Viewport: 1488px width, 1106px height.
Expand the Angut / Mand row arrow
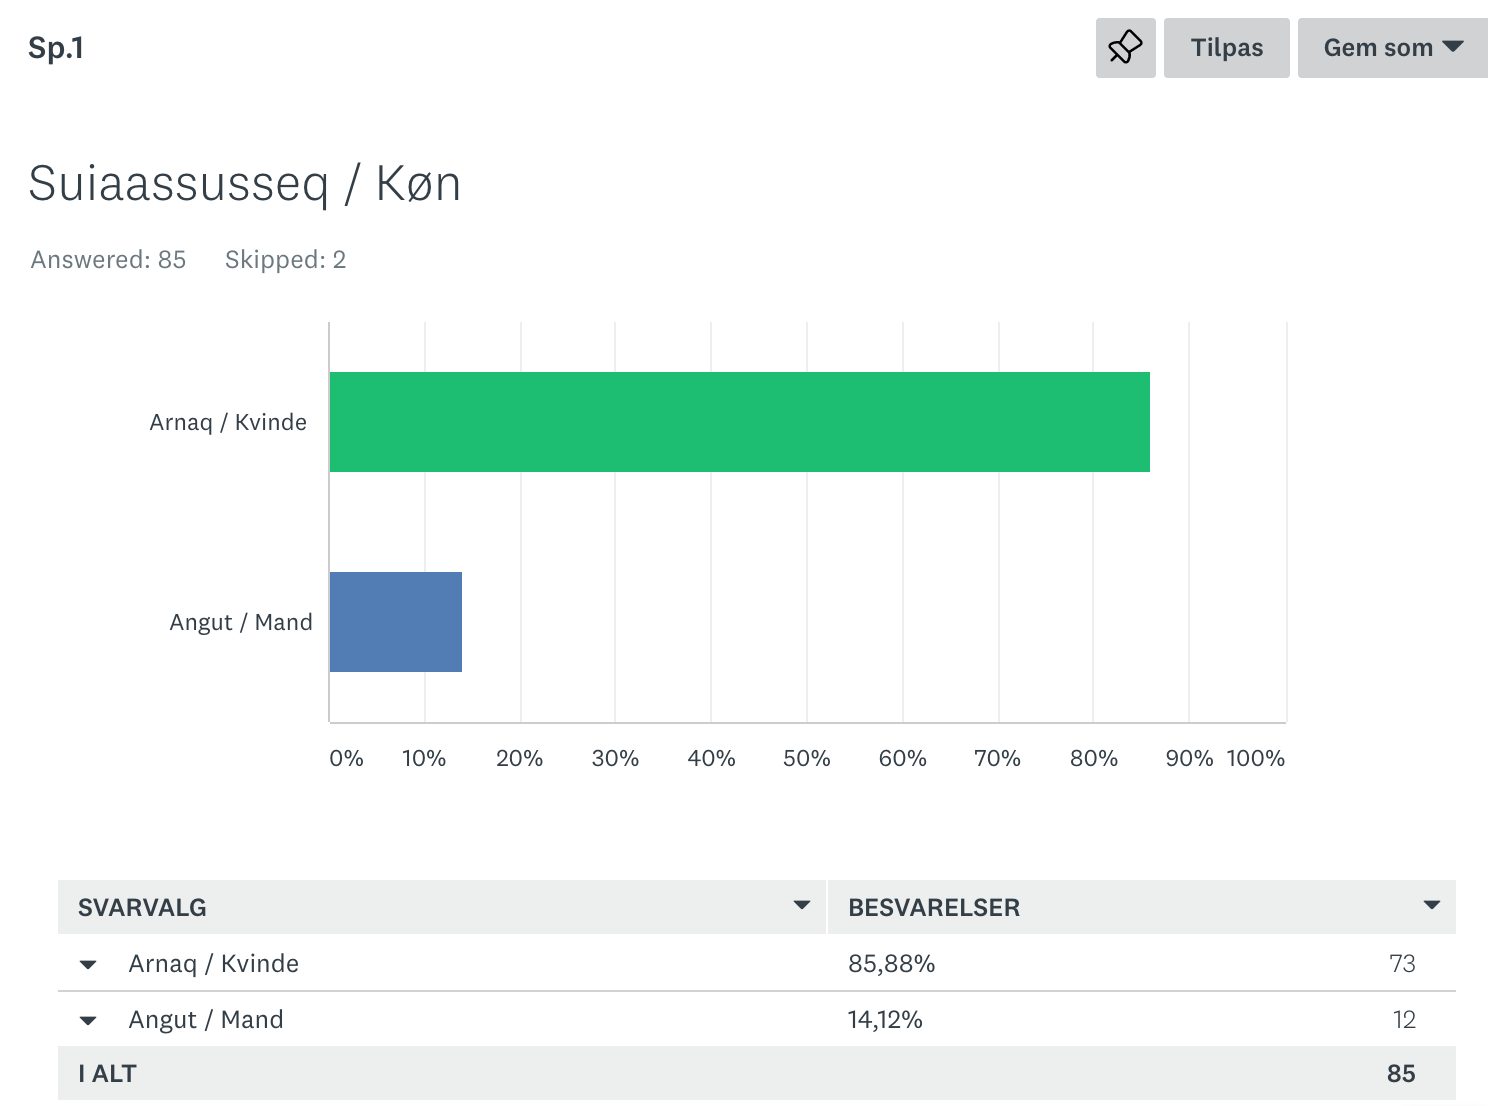tap(88, 1021)
